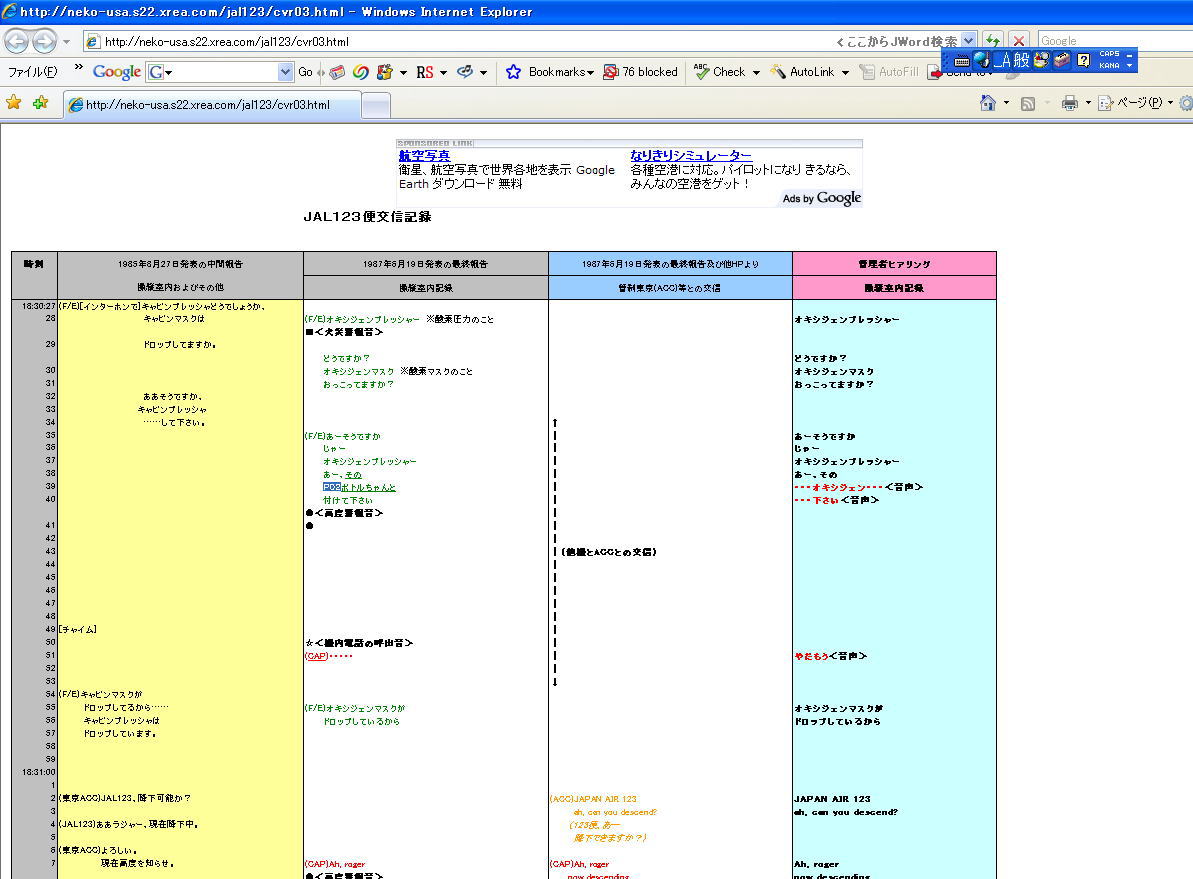Click the 76 blocked popup blocker icon

tap(610, 72)
